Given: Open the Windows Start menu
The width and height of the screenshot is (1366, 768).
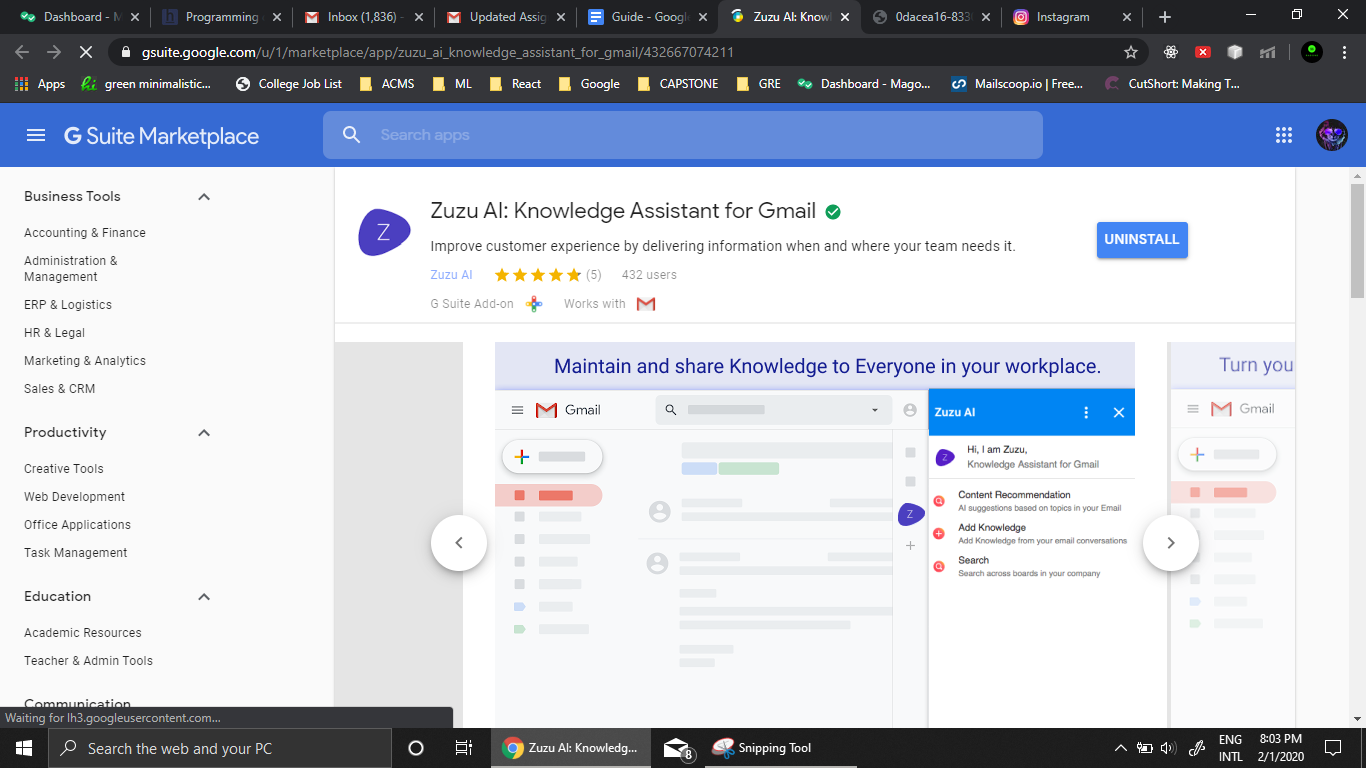Looking at the screenshot, I should pos(24,748).
